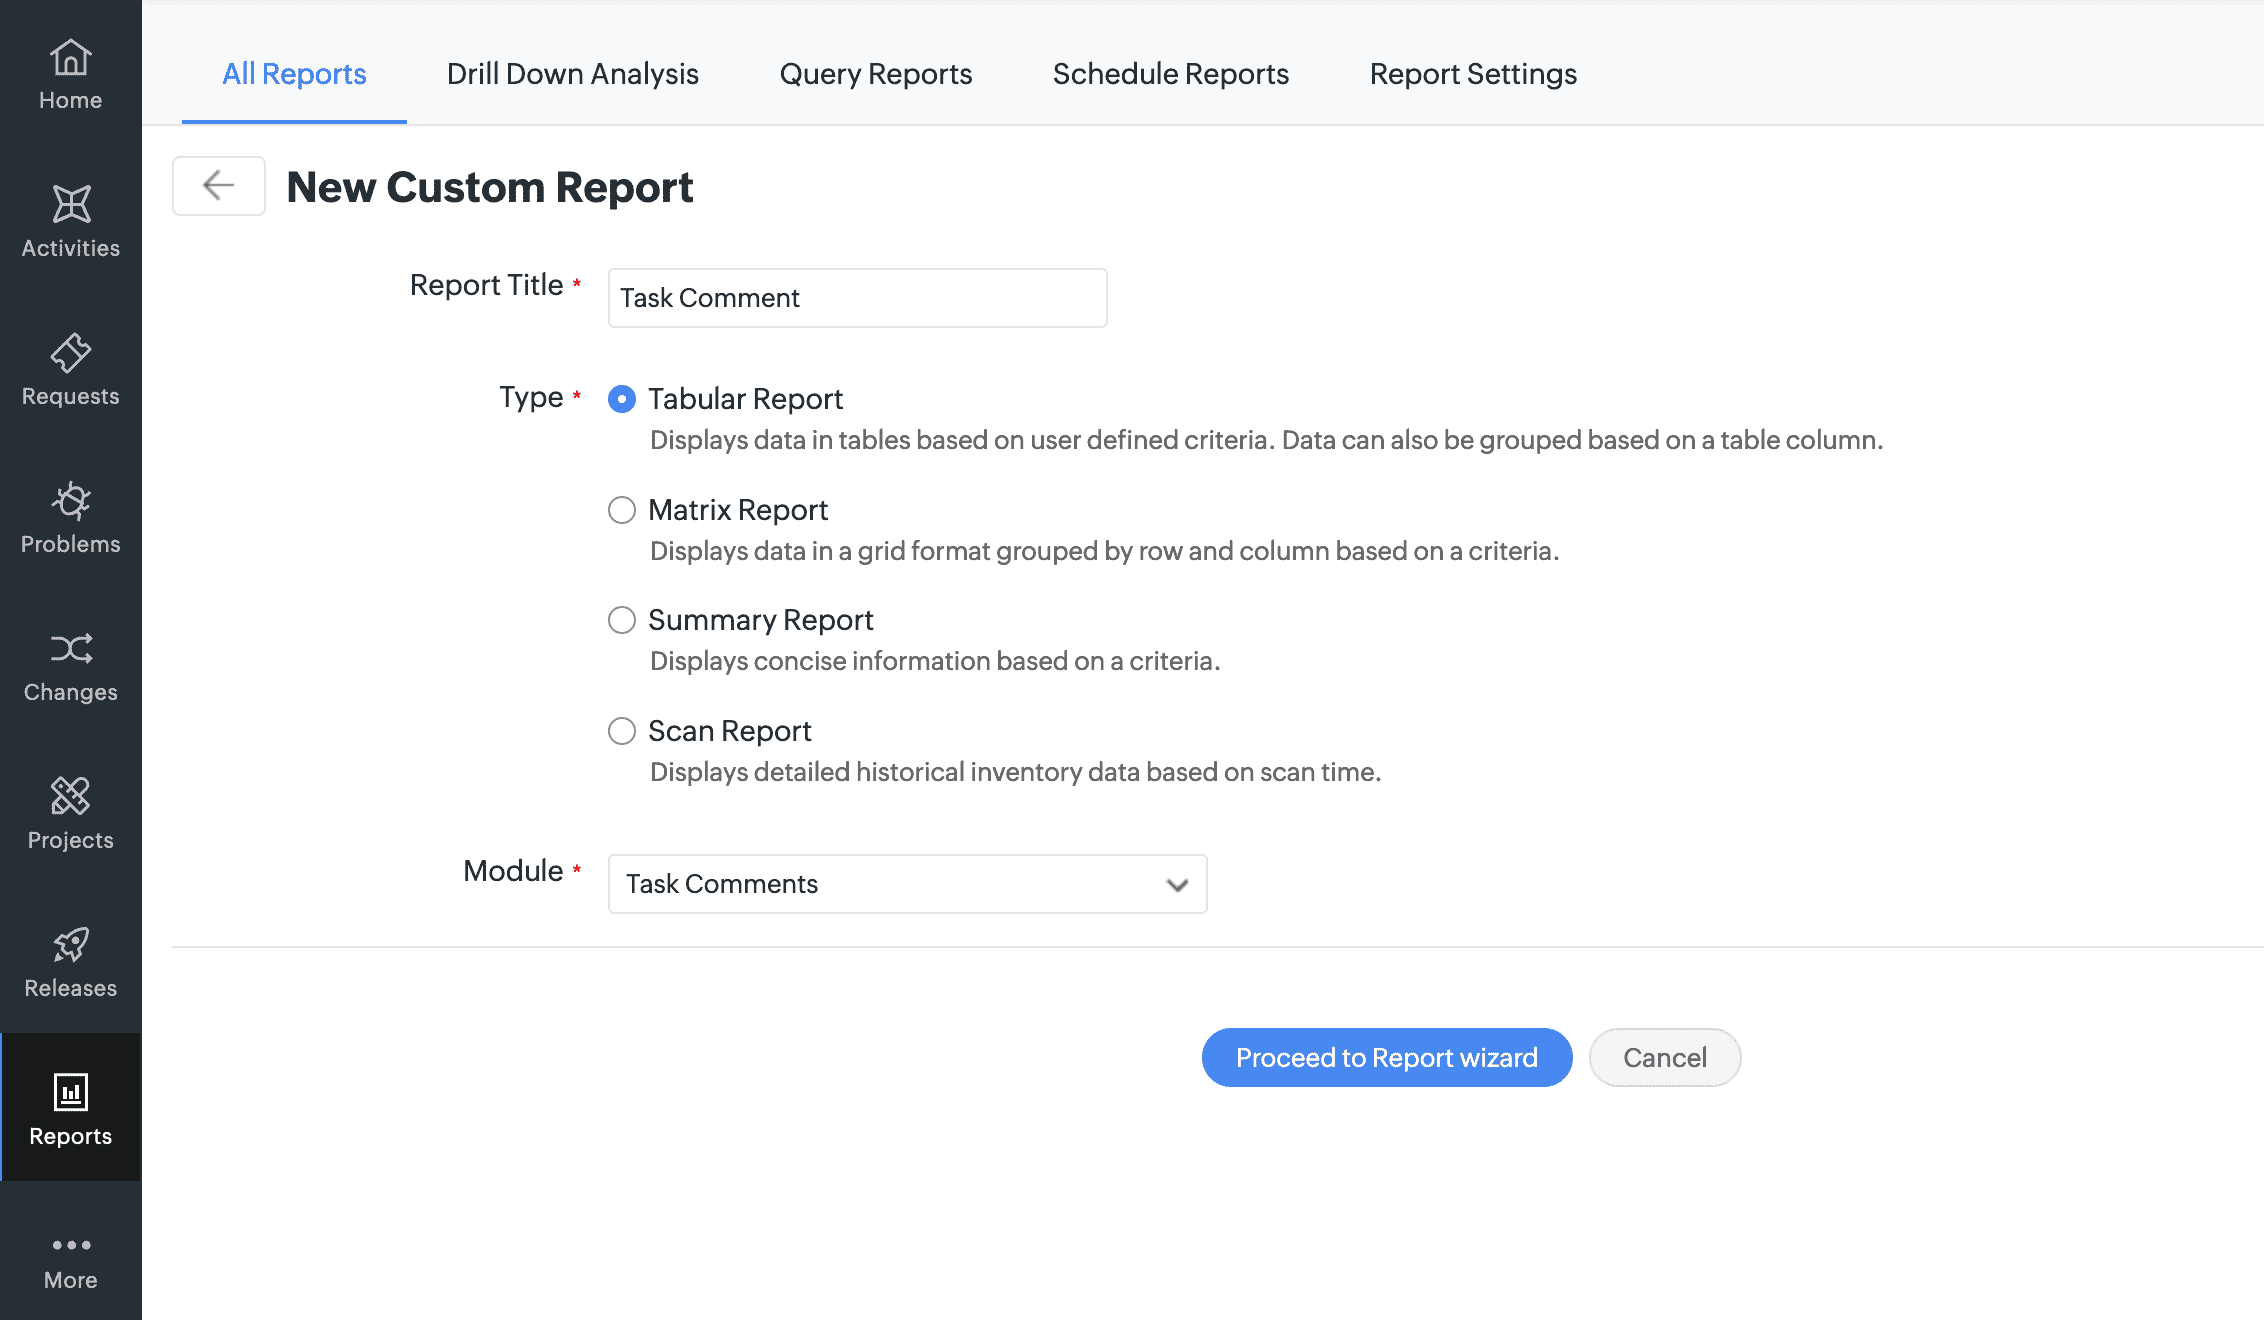
Task: Click the Cancel button
Action: pos(1665,1056)
